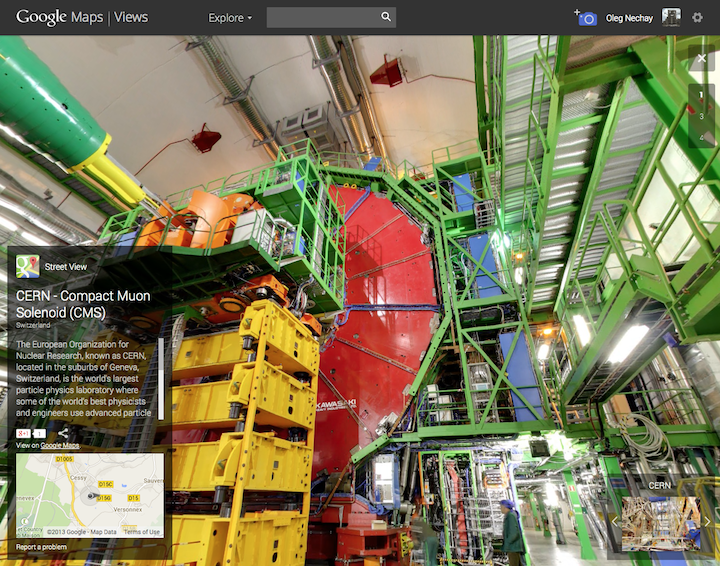The width and height of the screenshot is (720, 566).
Task: Go to previous CERN collection thumbnail arrow
Action: tap(615, 521)
